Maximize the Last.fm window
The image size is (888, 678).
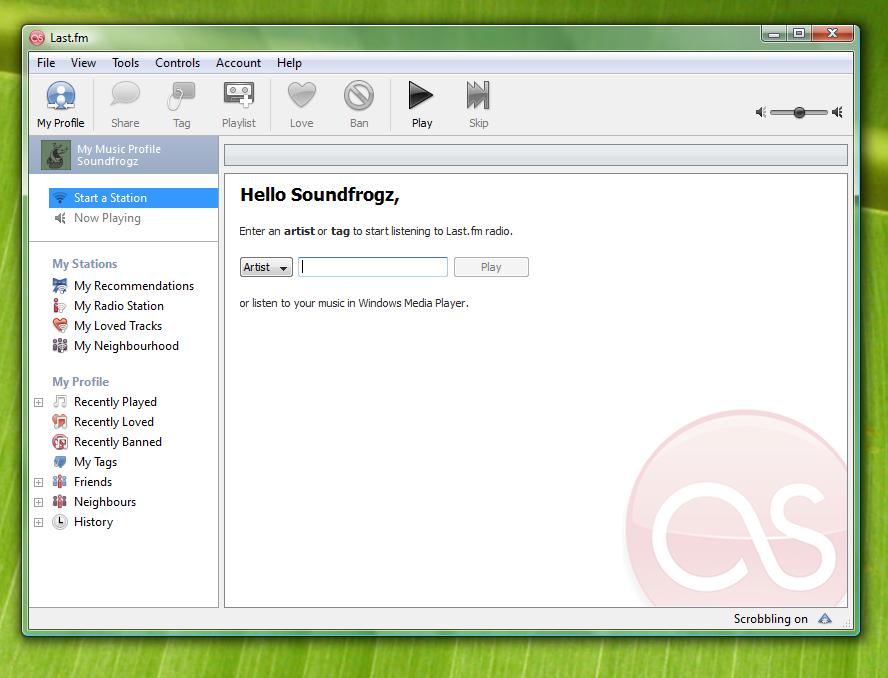pos(799,33)
